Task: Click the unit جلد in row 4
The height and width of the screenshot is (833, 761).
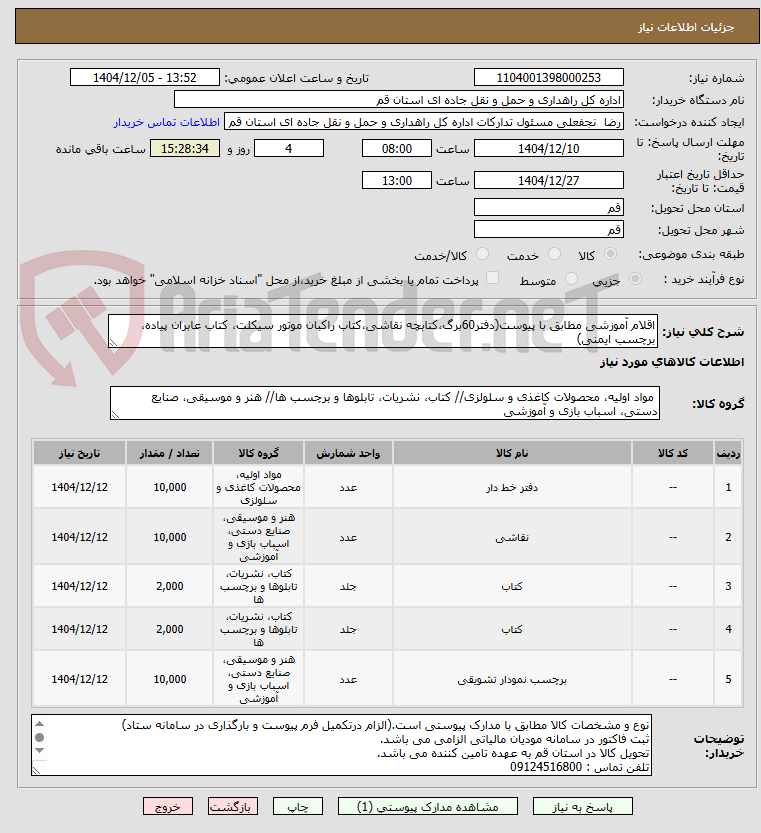Action: [348, 629]
